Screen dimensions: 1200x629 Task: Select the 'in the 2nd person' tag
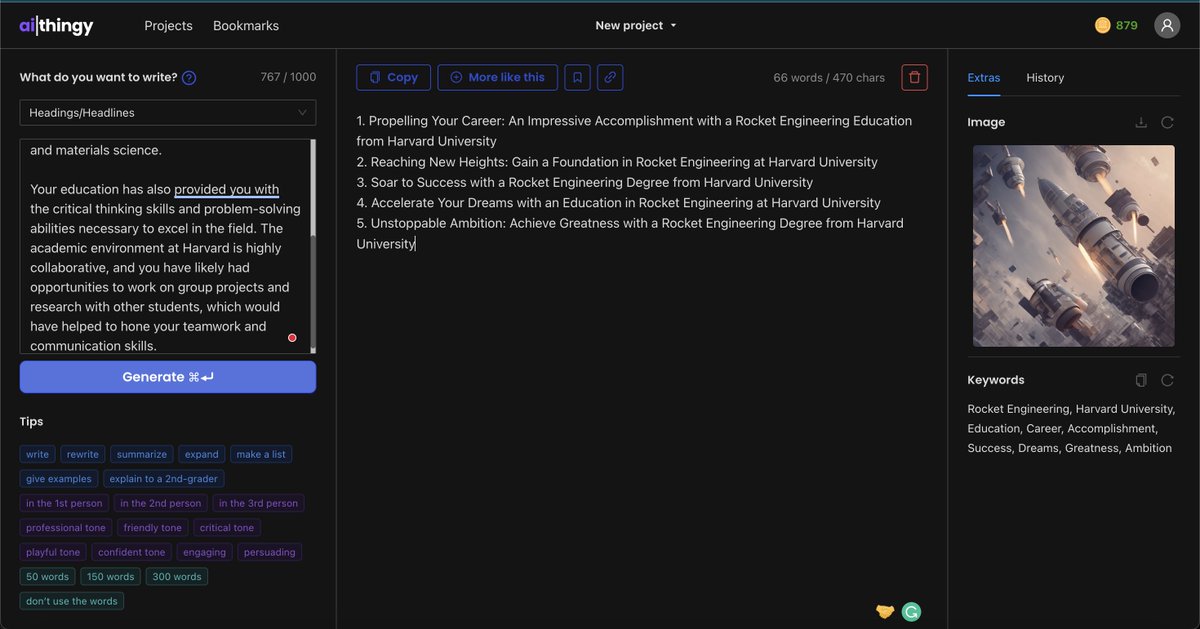(160, 503)
